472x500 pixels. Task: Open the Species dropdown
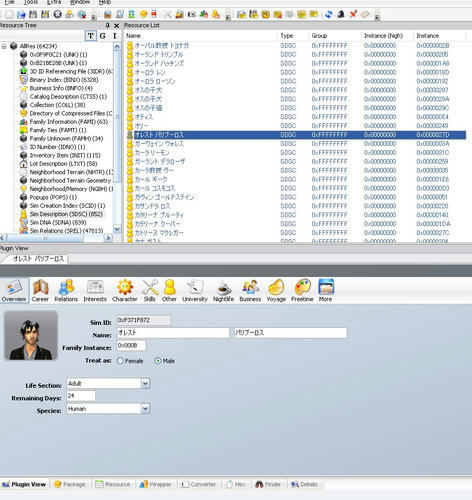[x=145, y=409]
